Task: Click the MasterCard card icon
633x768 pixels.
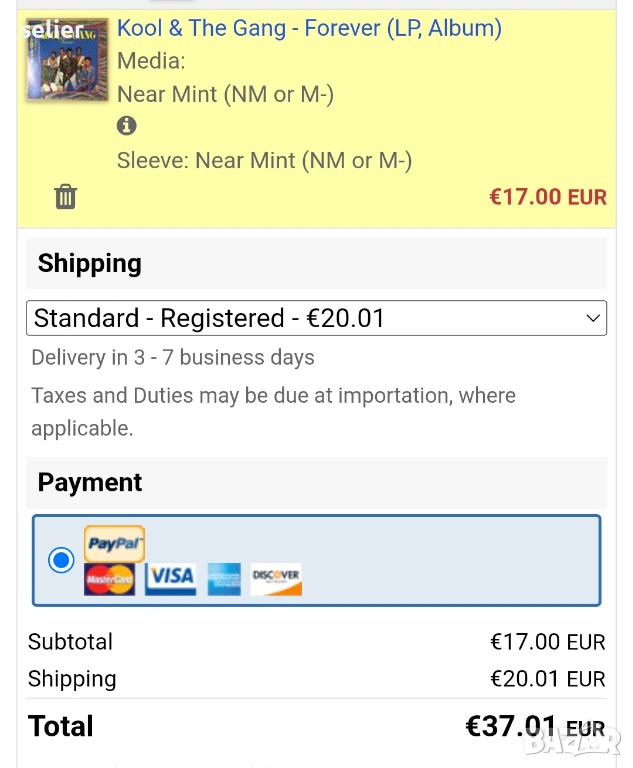Action: [109, 579]
